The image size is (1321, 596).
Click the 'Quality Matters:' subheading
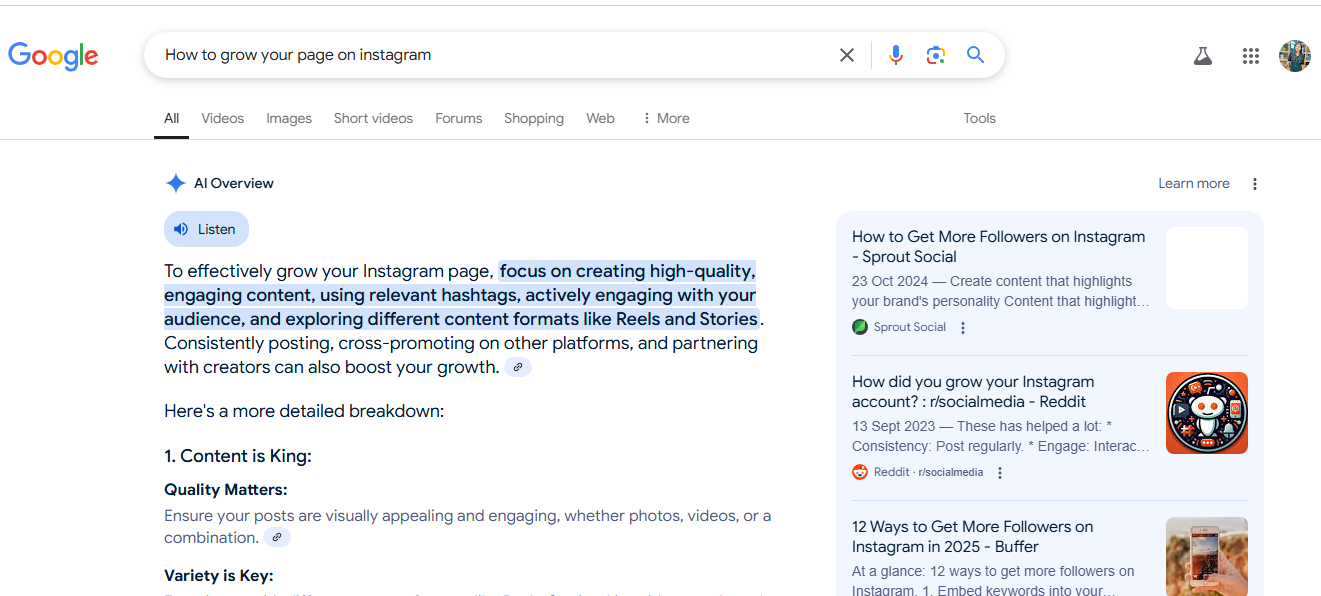point(226,490)
